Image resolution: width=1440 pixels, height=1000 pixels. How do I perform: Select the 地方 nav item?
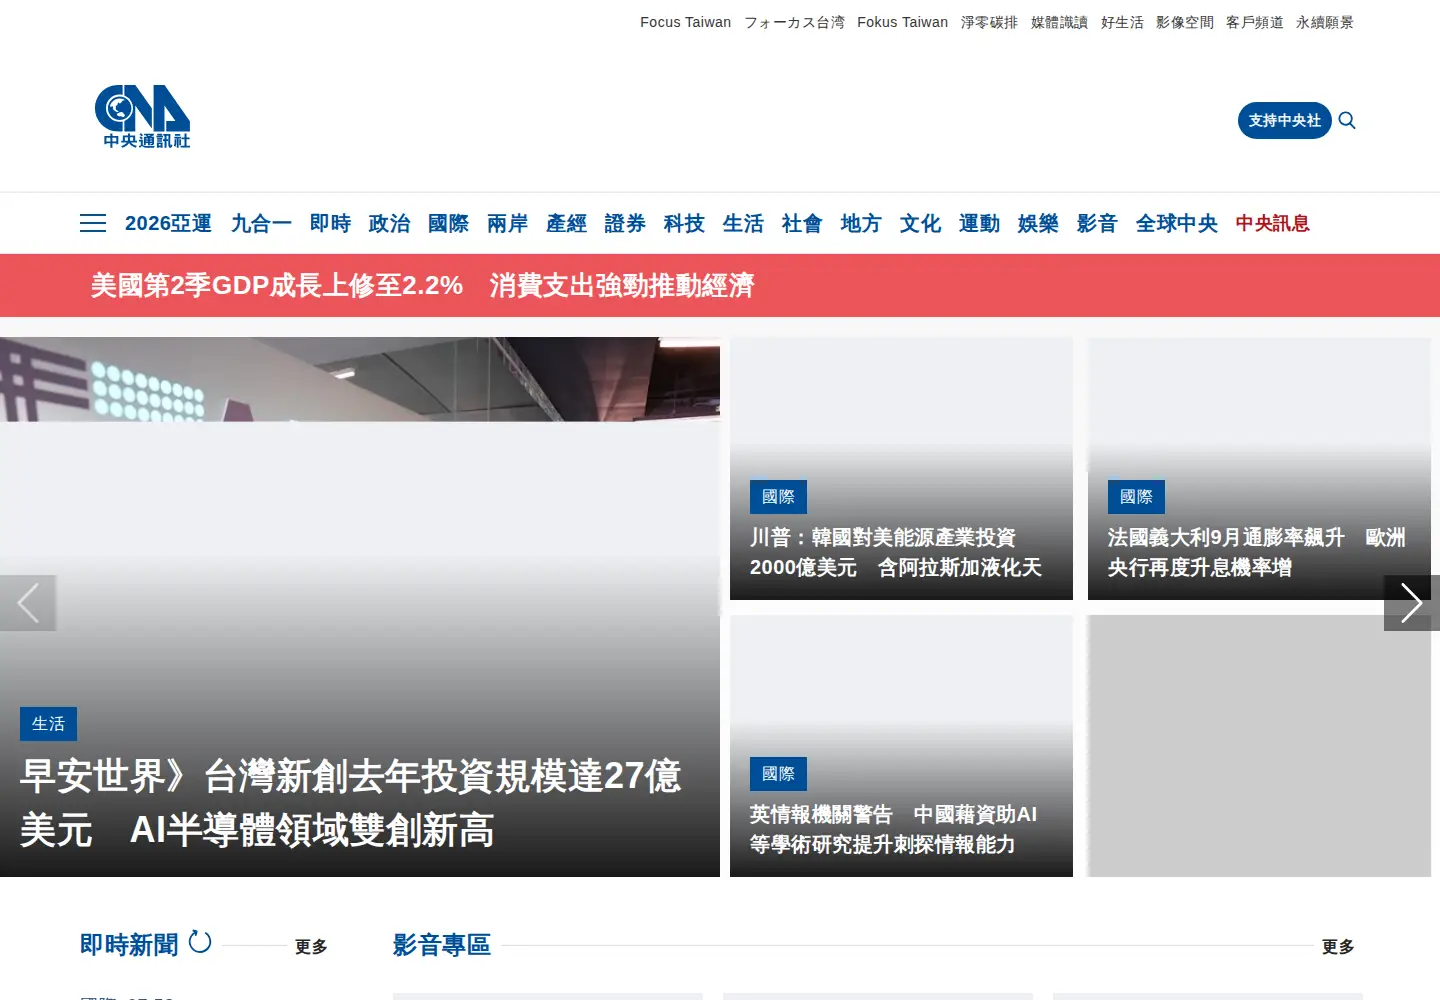pos(861,223)
